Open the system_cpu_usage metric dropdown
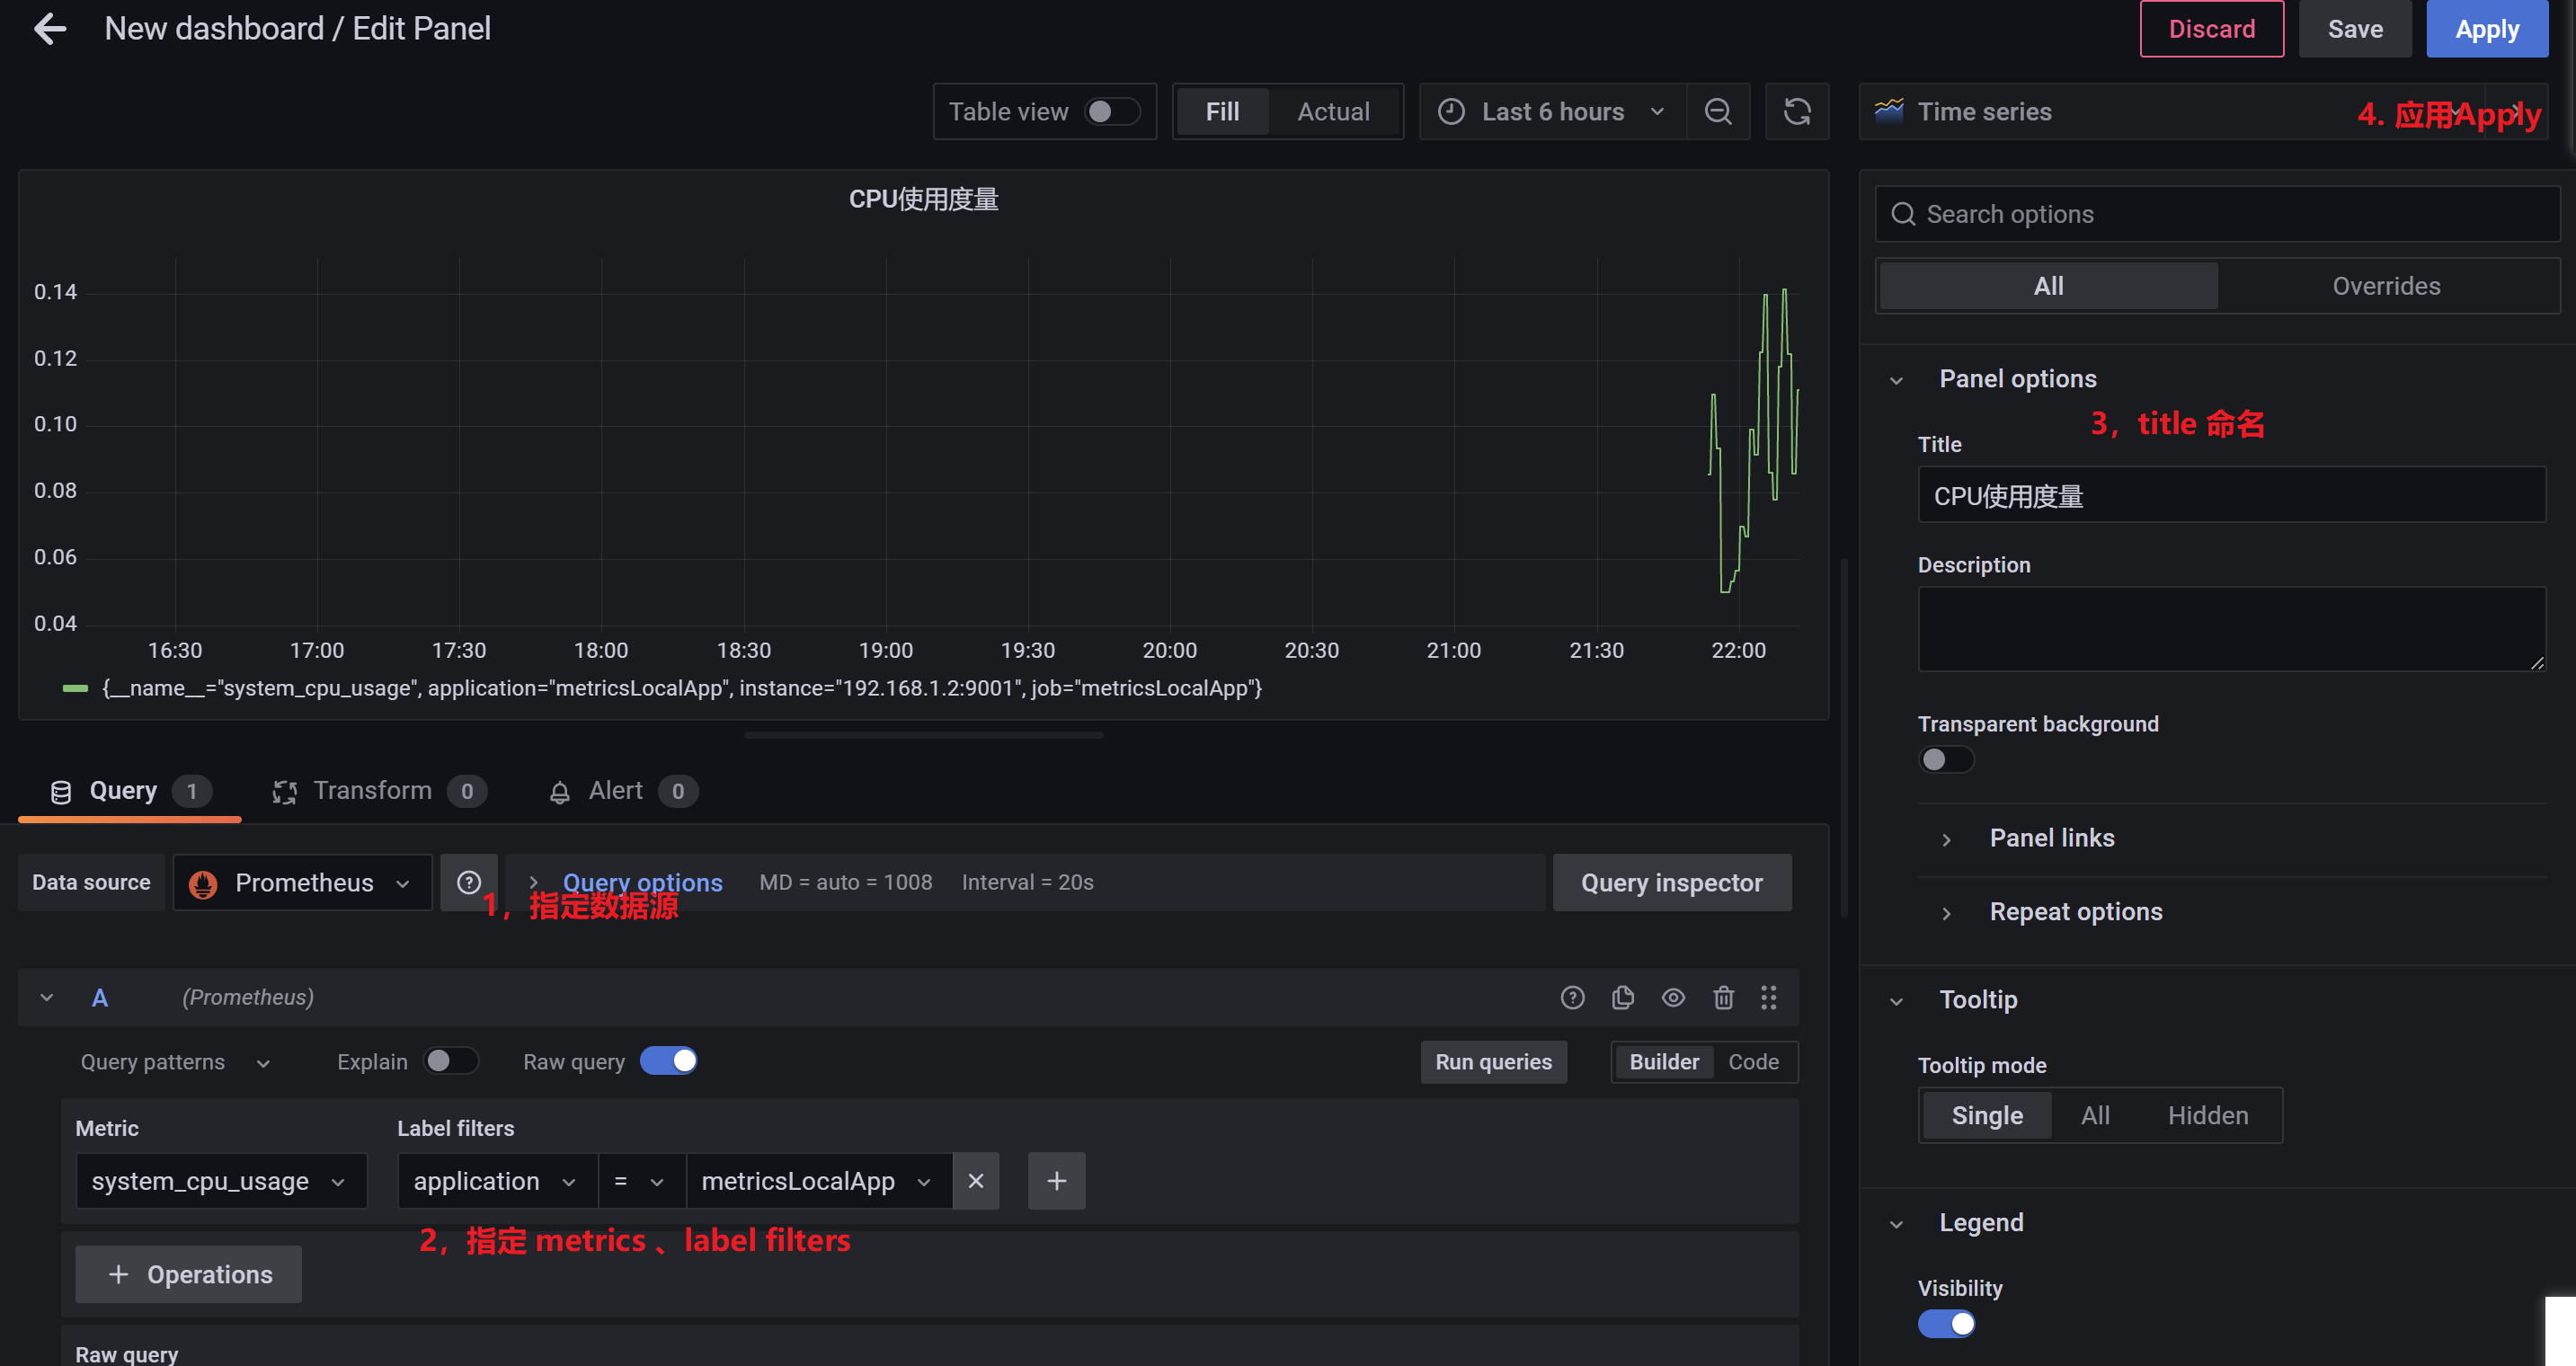The width and height of the screenshot is (2576, 1366). [221, 1181]
